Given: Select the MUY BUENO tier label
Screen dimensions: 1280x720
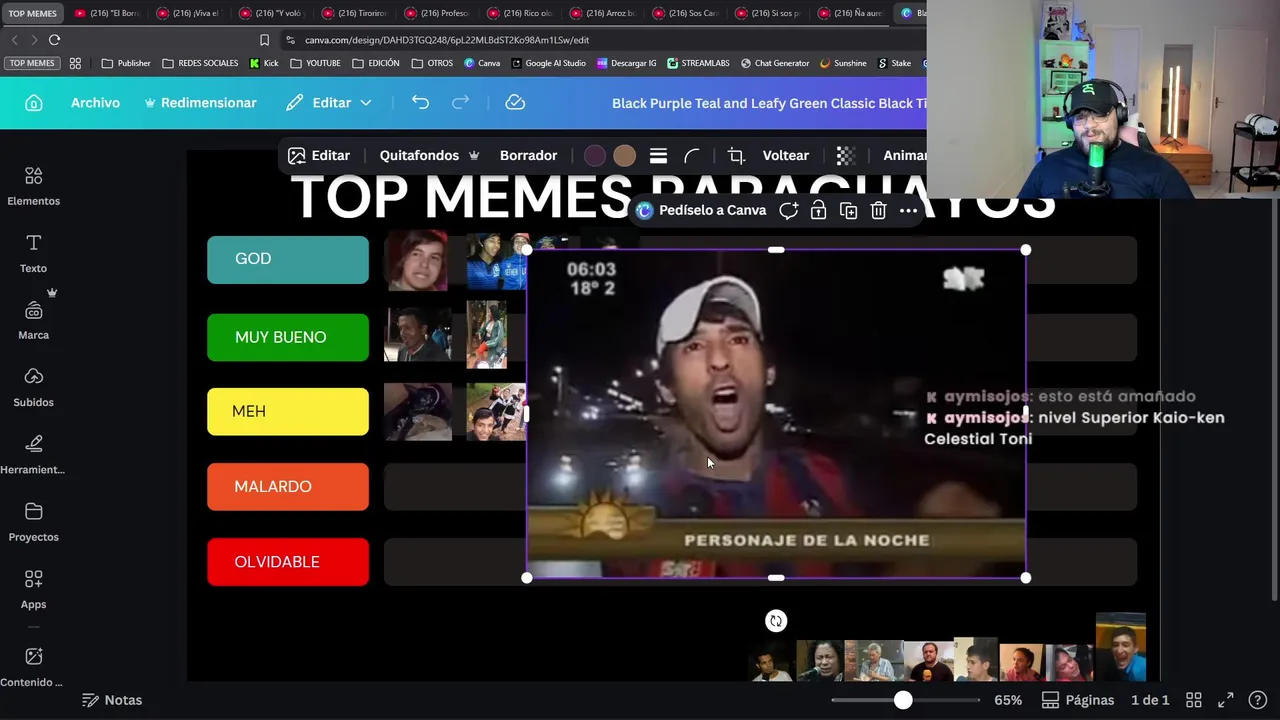Looking at the screenshot, I should click(x=288, y=337).
